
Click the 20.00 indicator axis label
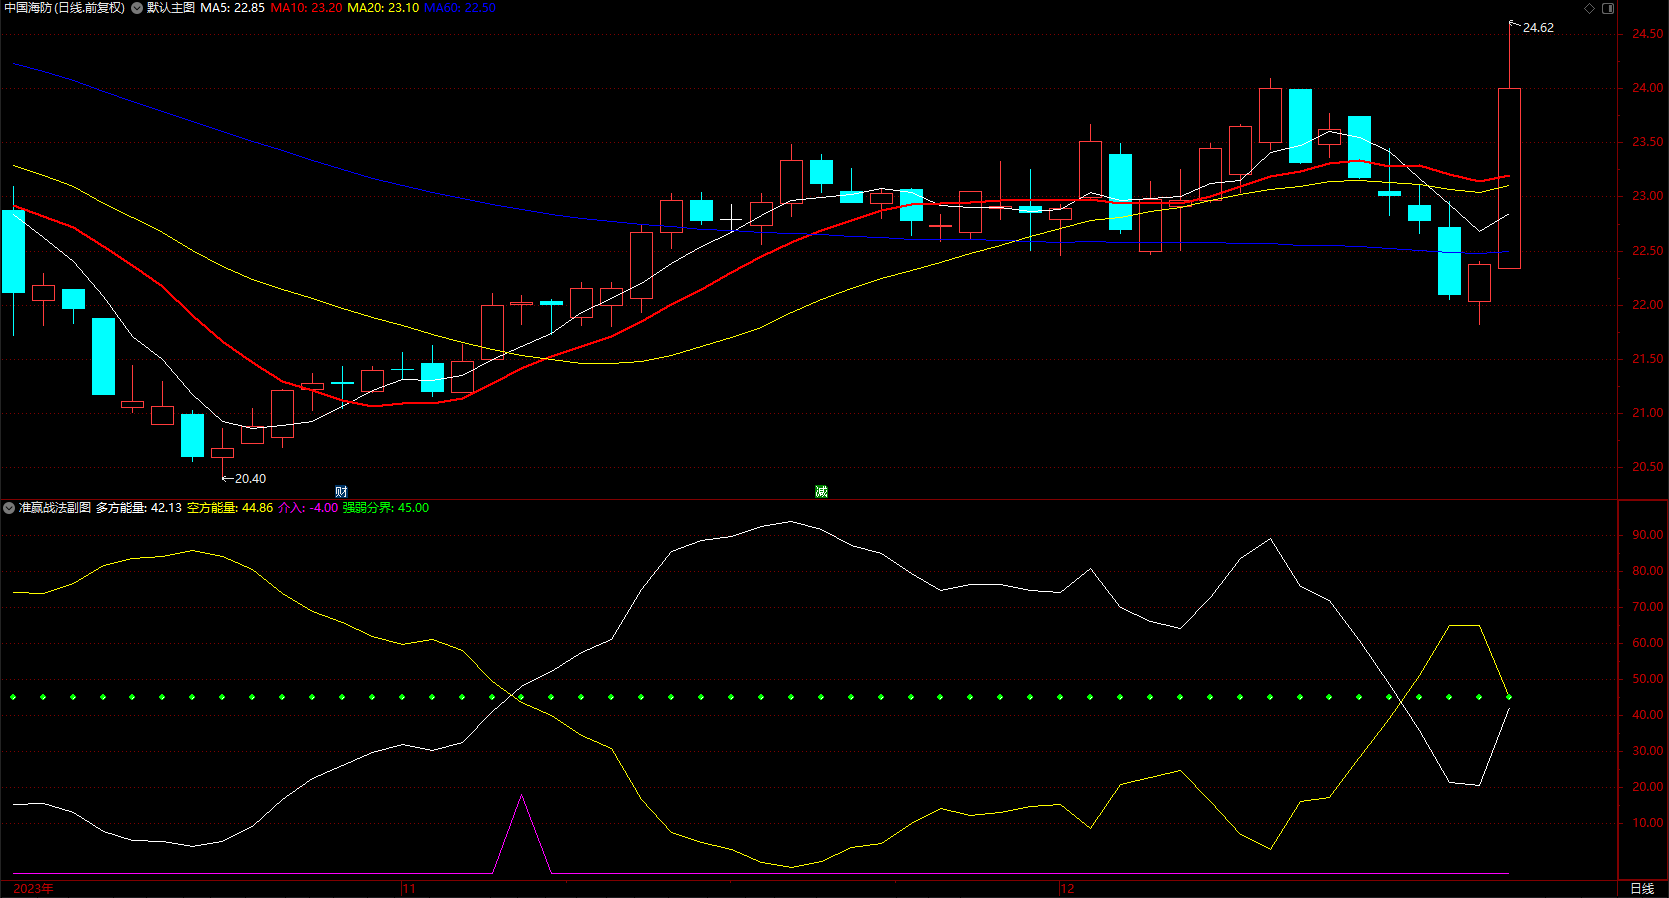(x=1648, y=787)
